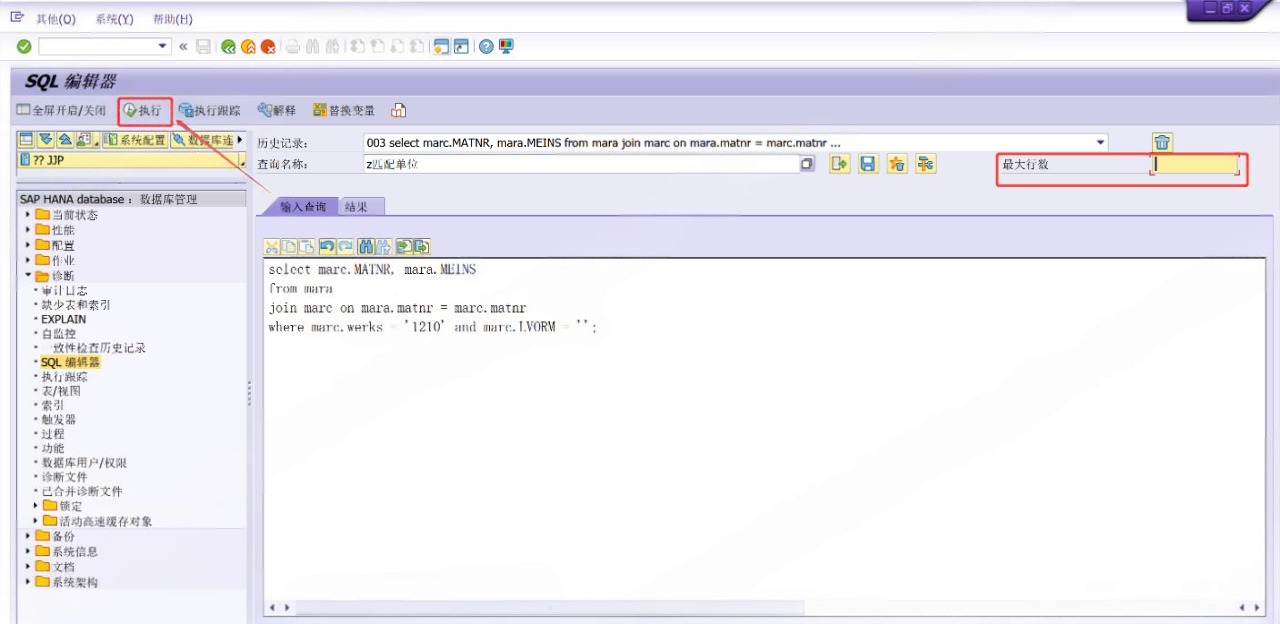Click the Find binoculars icon in the editor toolbar
Screen dimensions: 1280x624
[365, 246]
